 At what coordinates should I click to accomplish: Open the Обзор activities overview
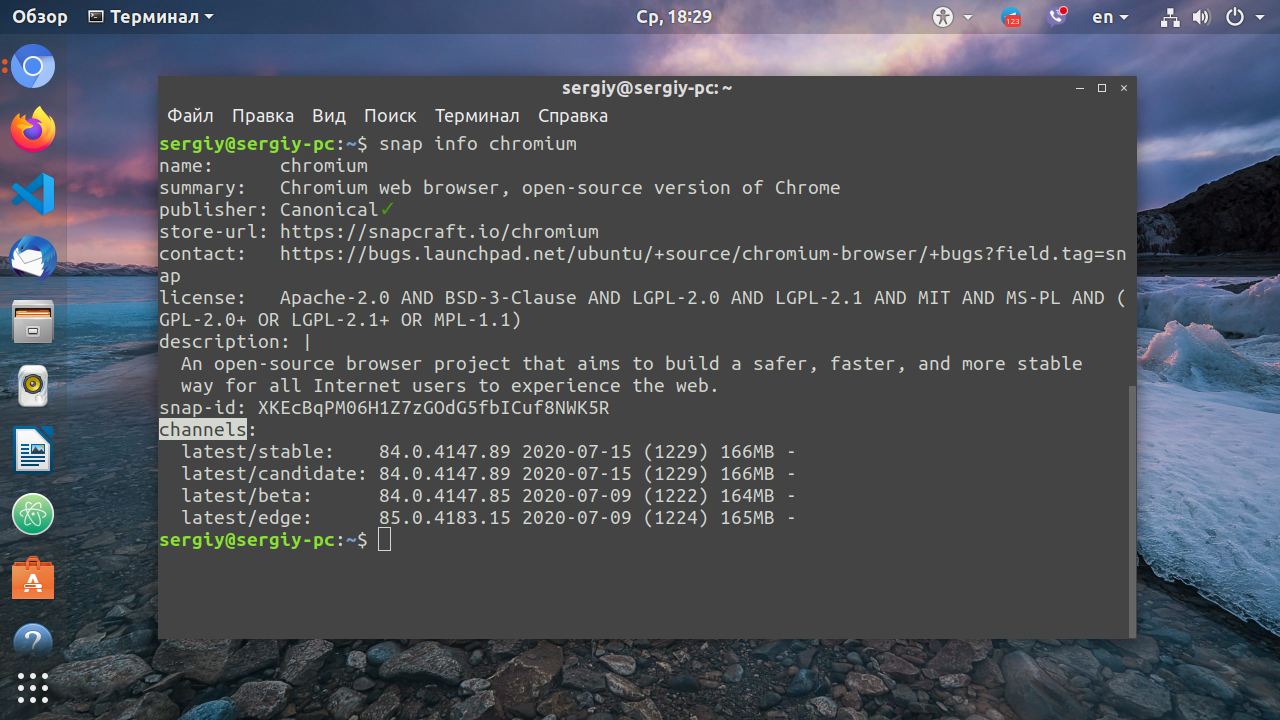tap(40, 17)
